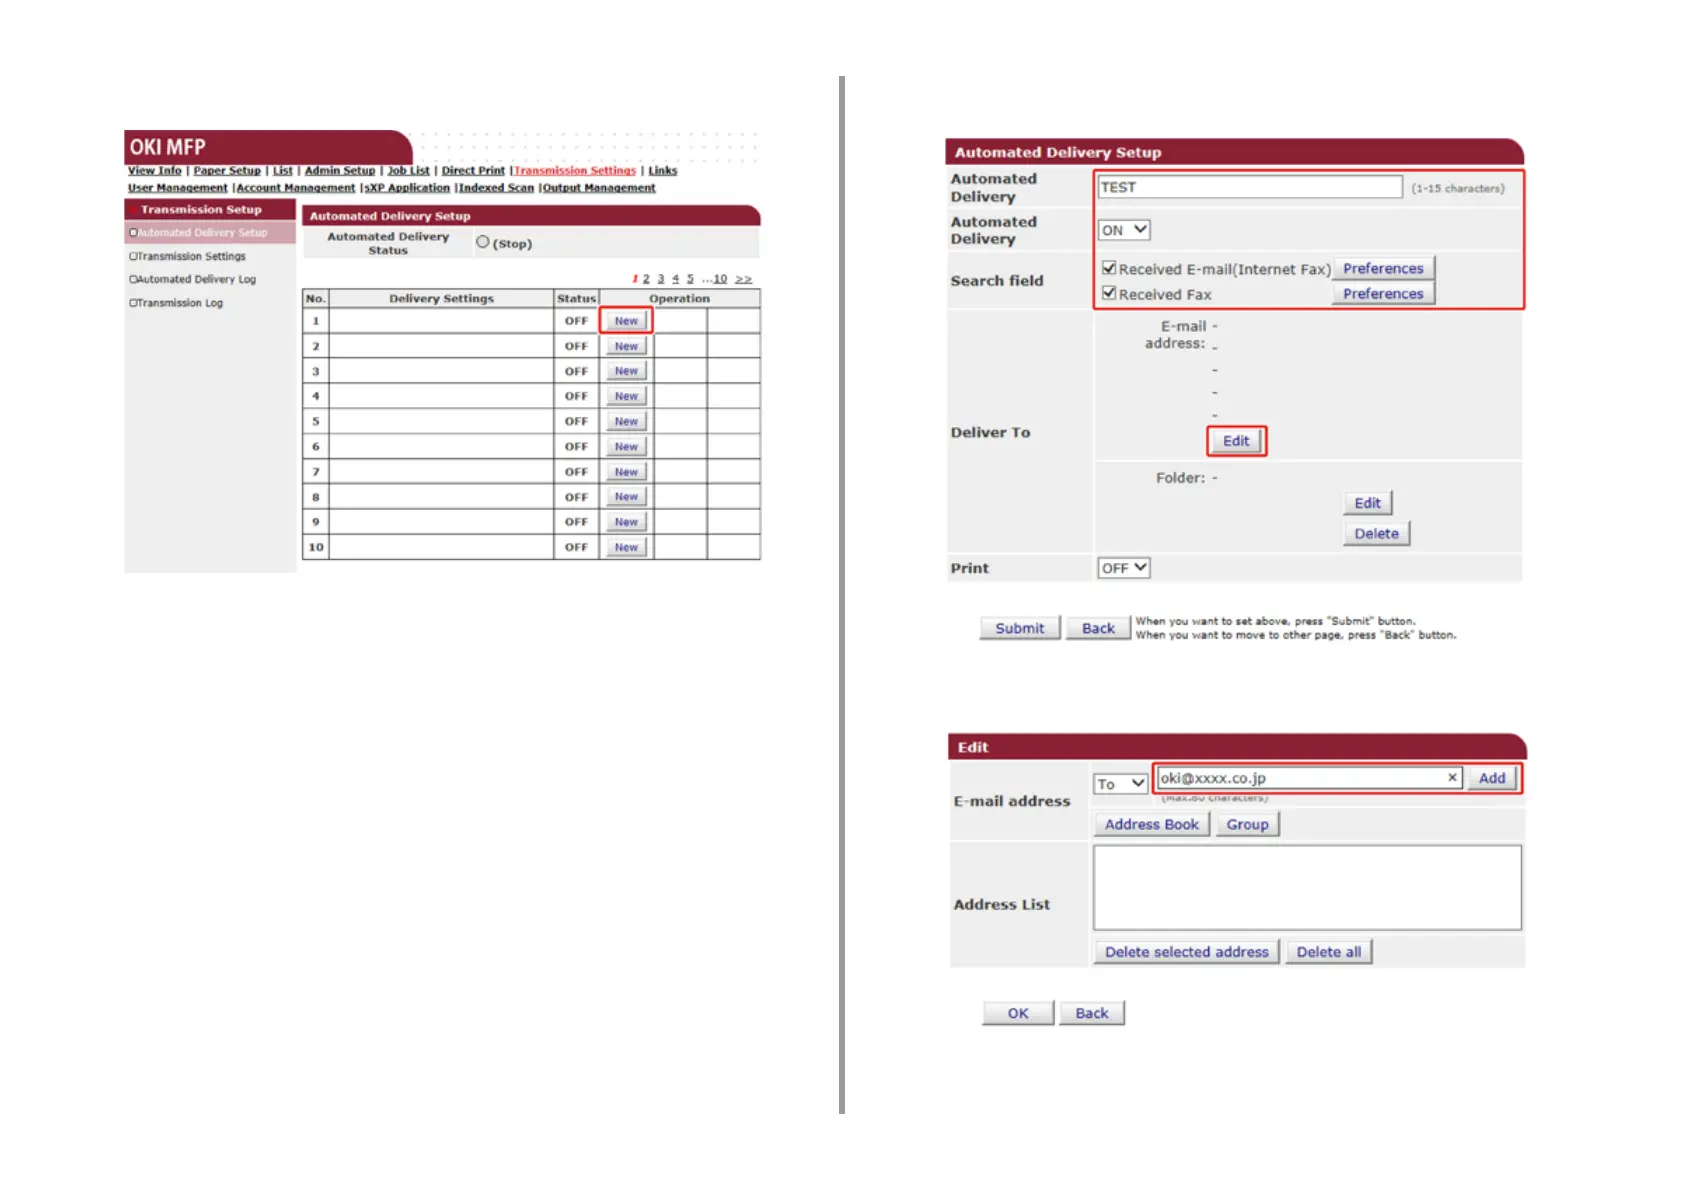
Task: Click inside the Address List box
Action: point(1307,888)
